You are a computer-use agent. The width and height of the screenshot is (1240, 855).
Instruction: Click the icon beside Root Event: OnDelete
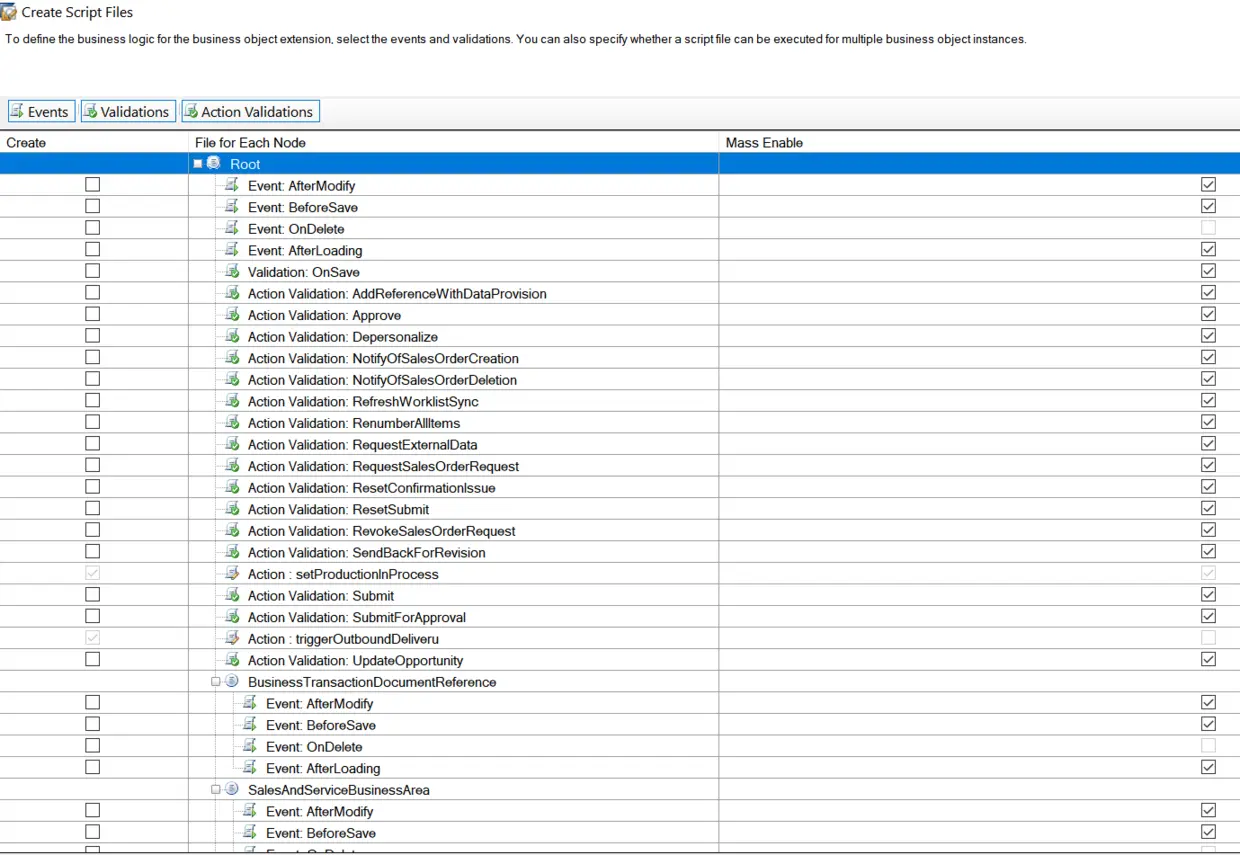click(232, 228)
